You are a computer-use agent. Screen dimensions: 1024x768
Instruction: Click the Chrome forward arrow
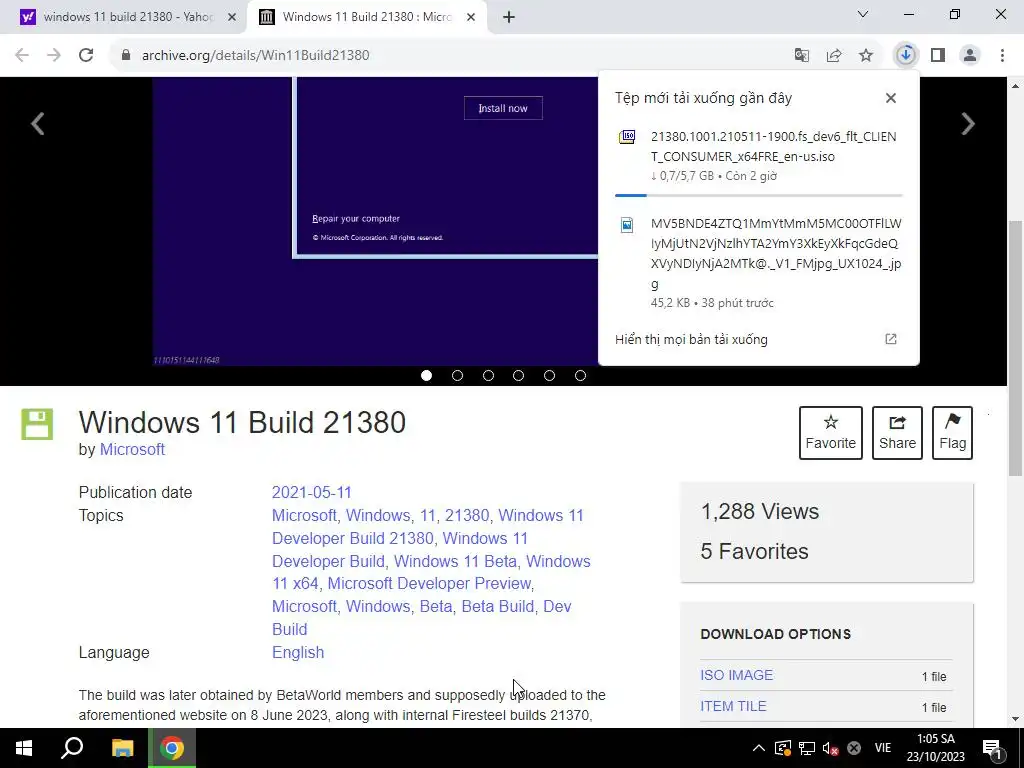[x=54, y=55]
